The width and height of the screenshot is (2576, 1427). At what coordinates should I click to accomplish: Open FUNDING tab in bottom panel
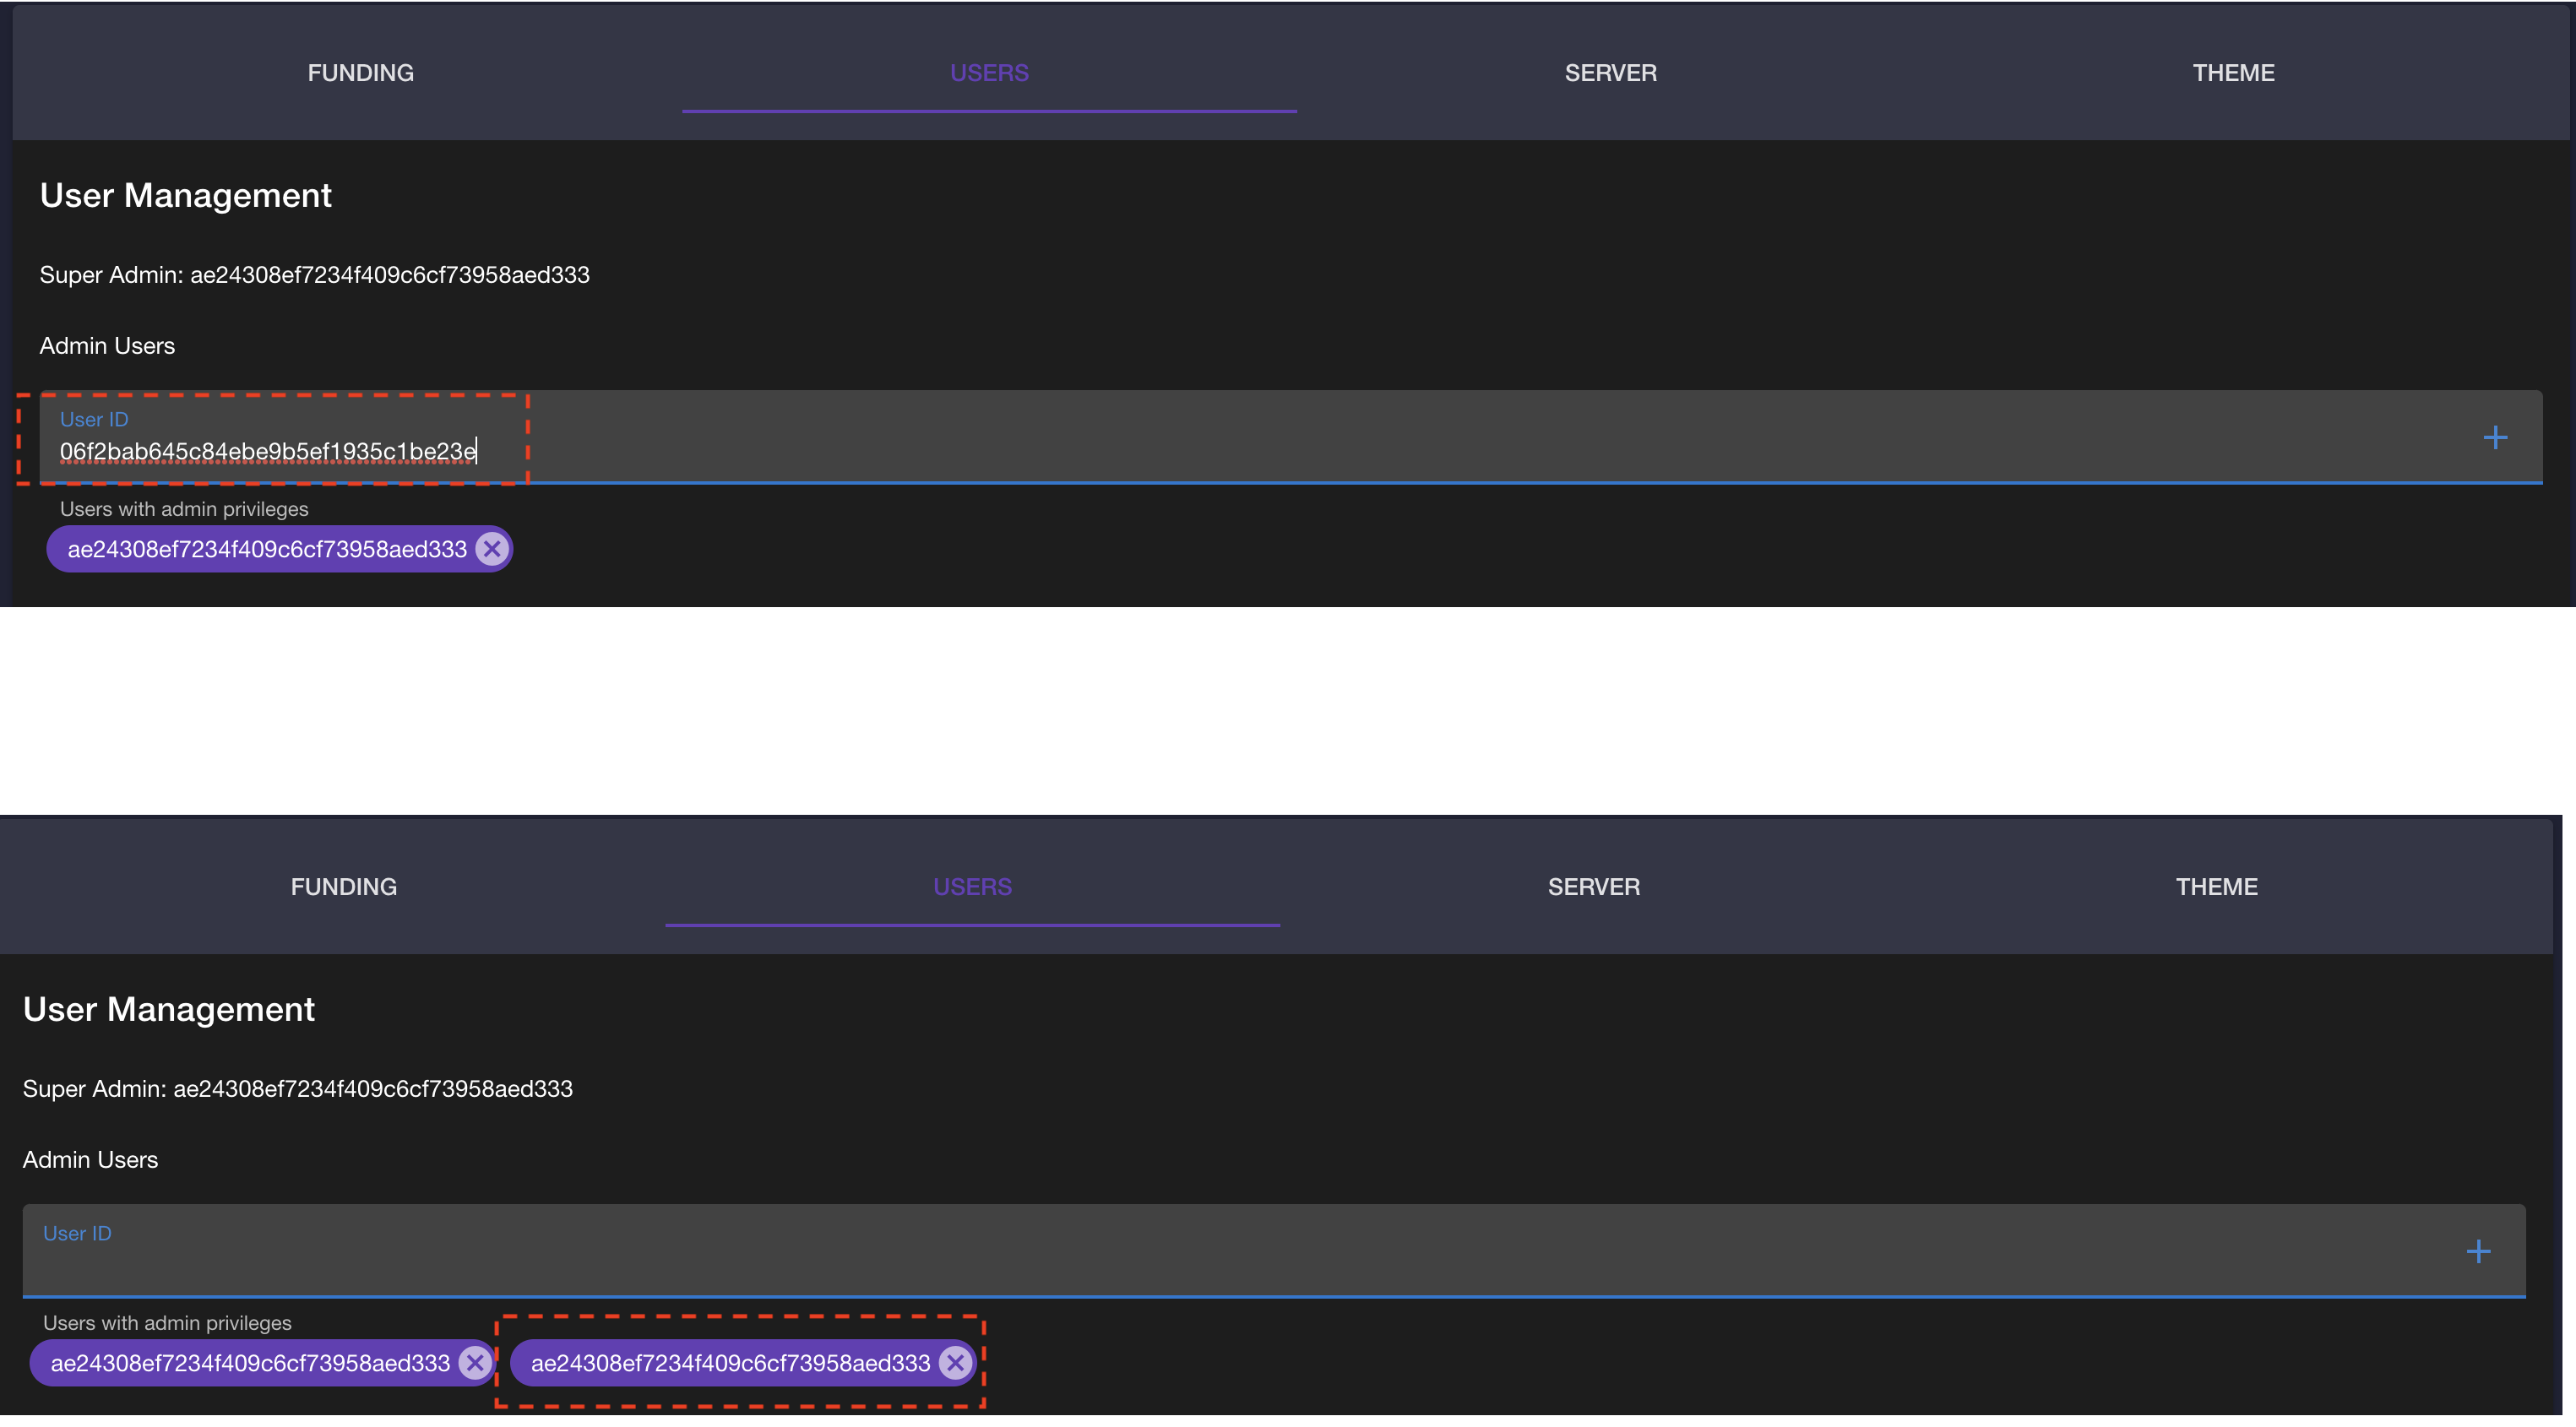(343, 887)
